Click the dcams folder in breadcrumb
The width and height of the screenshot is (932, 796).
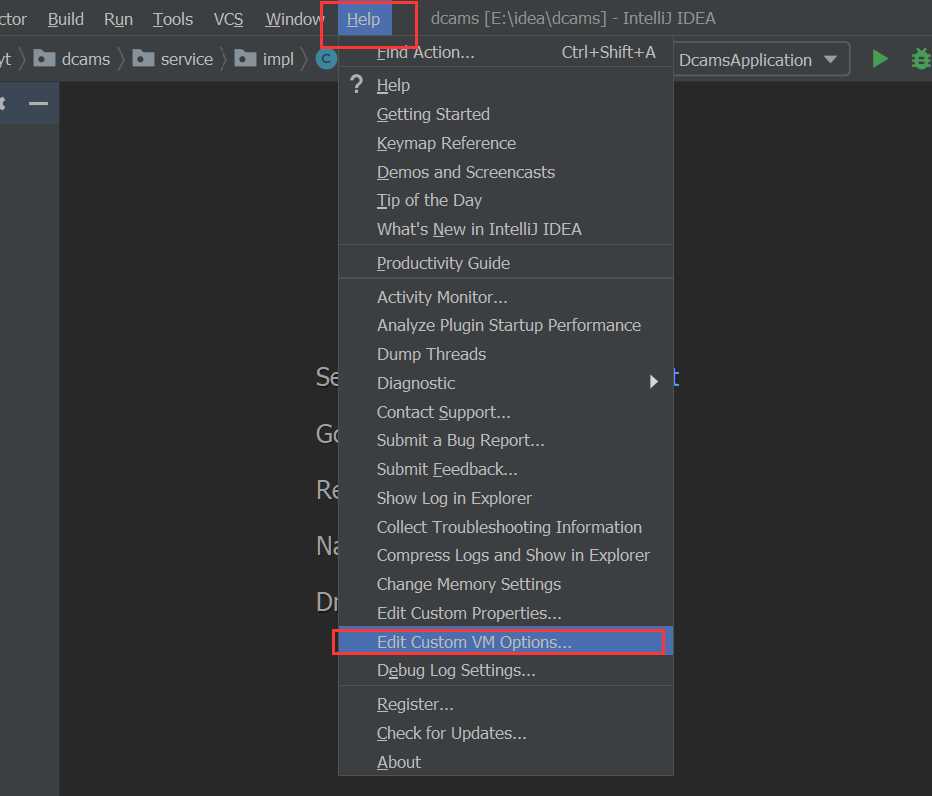[x=73, y=59]
